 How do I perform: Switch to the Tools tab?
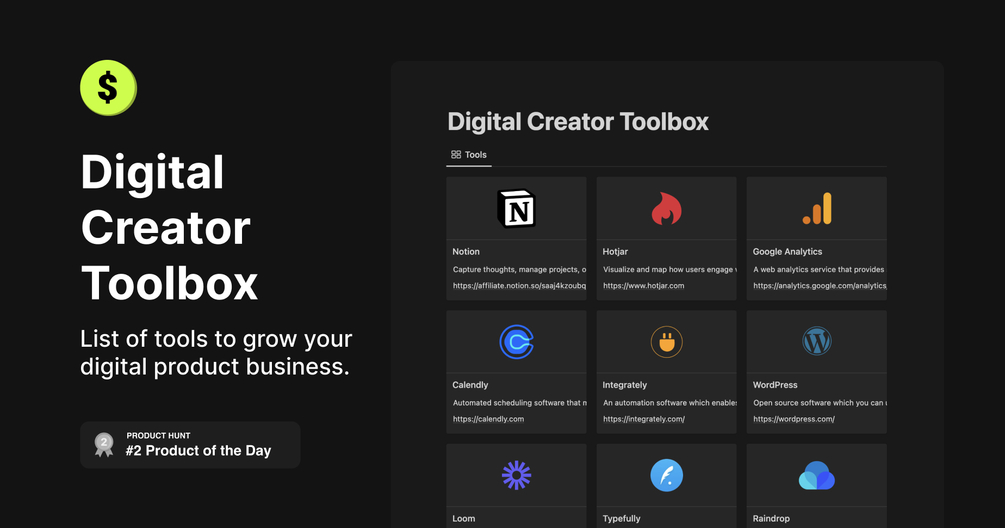(469, 154)
